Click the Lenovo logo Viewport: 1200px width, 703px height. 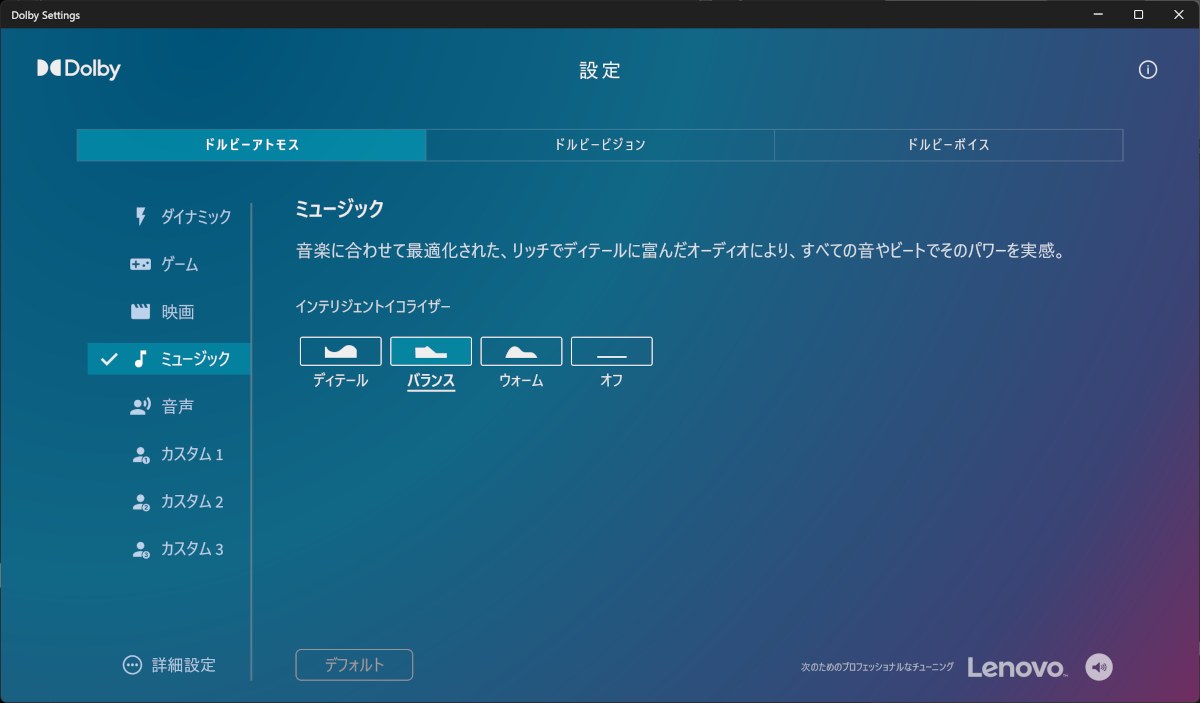coord(1015,666)
